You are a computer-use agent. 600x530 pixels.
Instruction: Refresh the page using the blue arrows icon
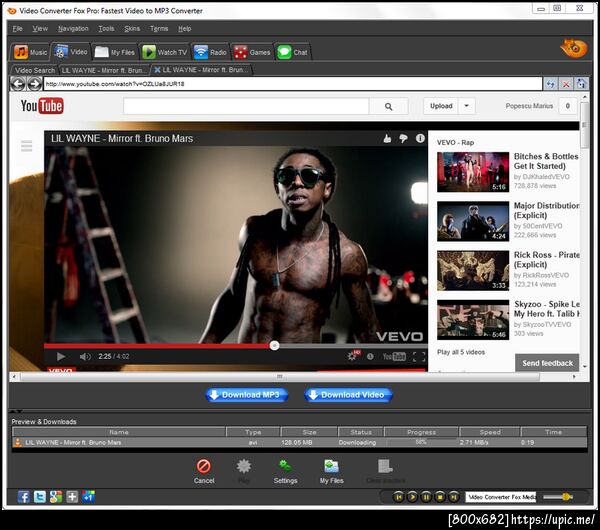[x=550, y=84]
